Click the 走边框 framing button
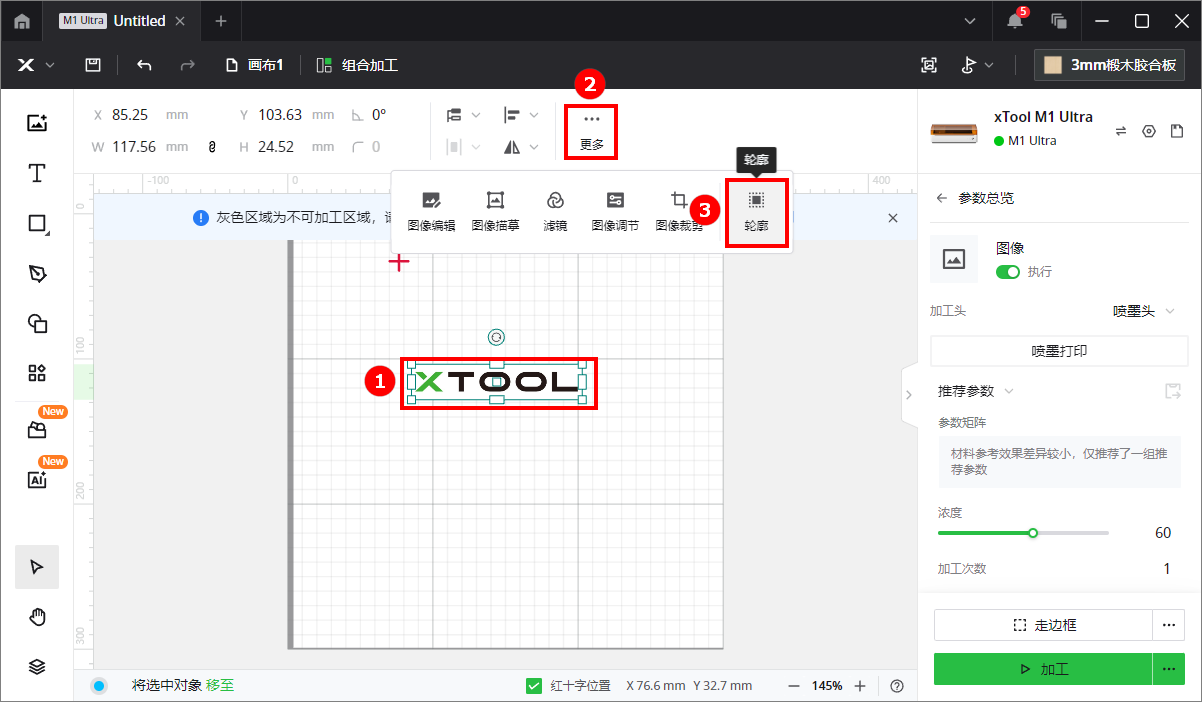The width and height of the screenshot is (1202, 702). pos(1043,625)
